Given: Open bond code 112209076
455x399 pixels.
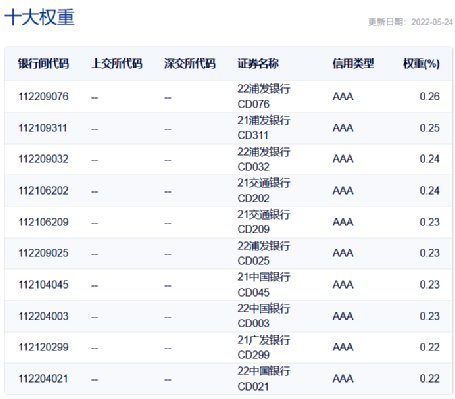Looking at the screenshot, I should (43, 97).
